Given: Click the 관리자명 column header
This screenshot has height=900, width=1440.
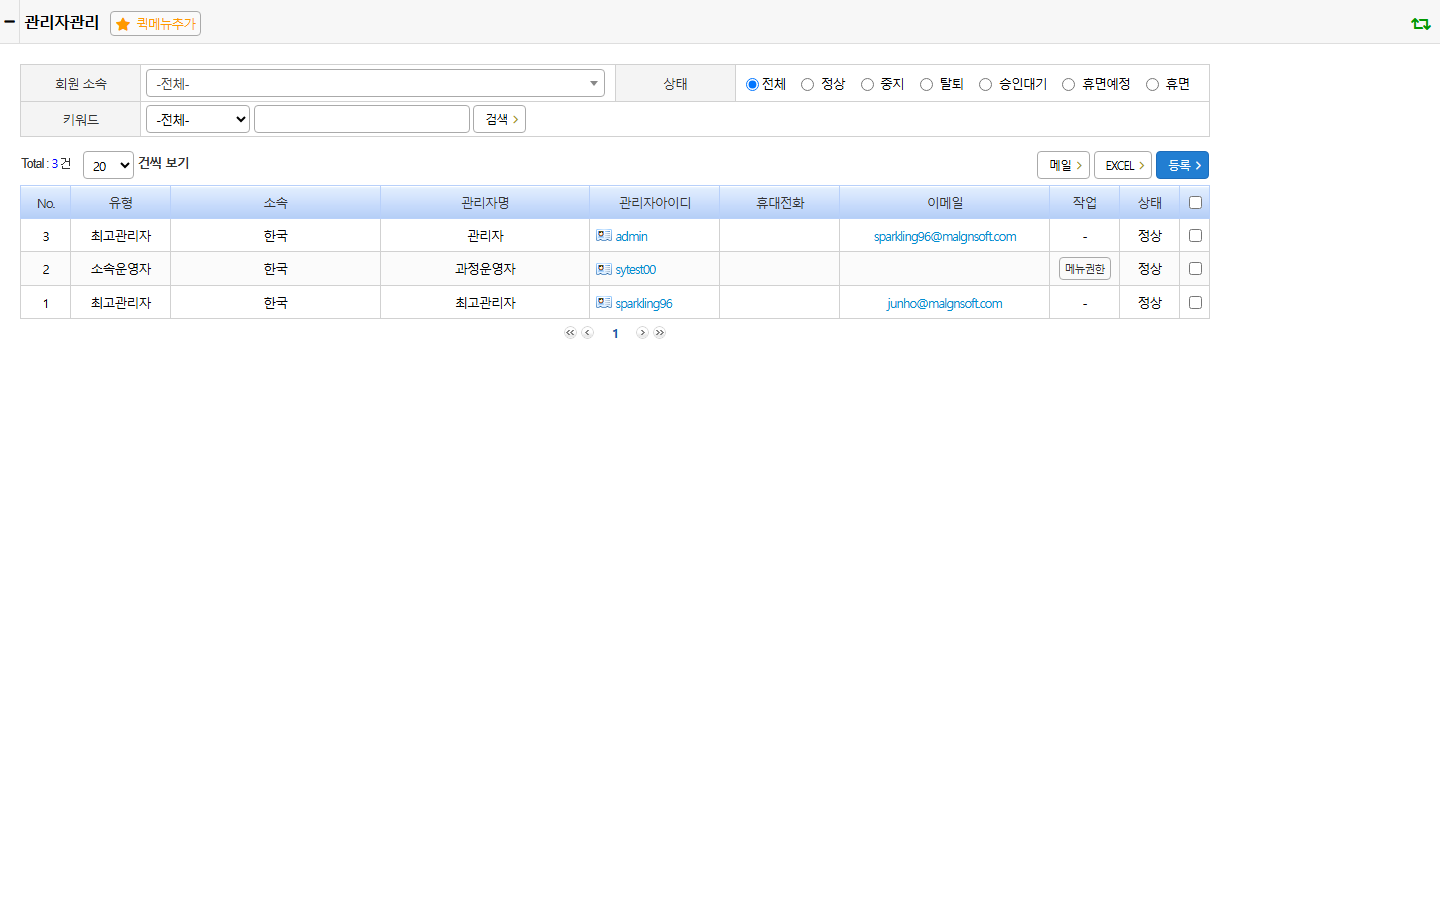Looking at the screenshot, I should tap(485, 203).
